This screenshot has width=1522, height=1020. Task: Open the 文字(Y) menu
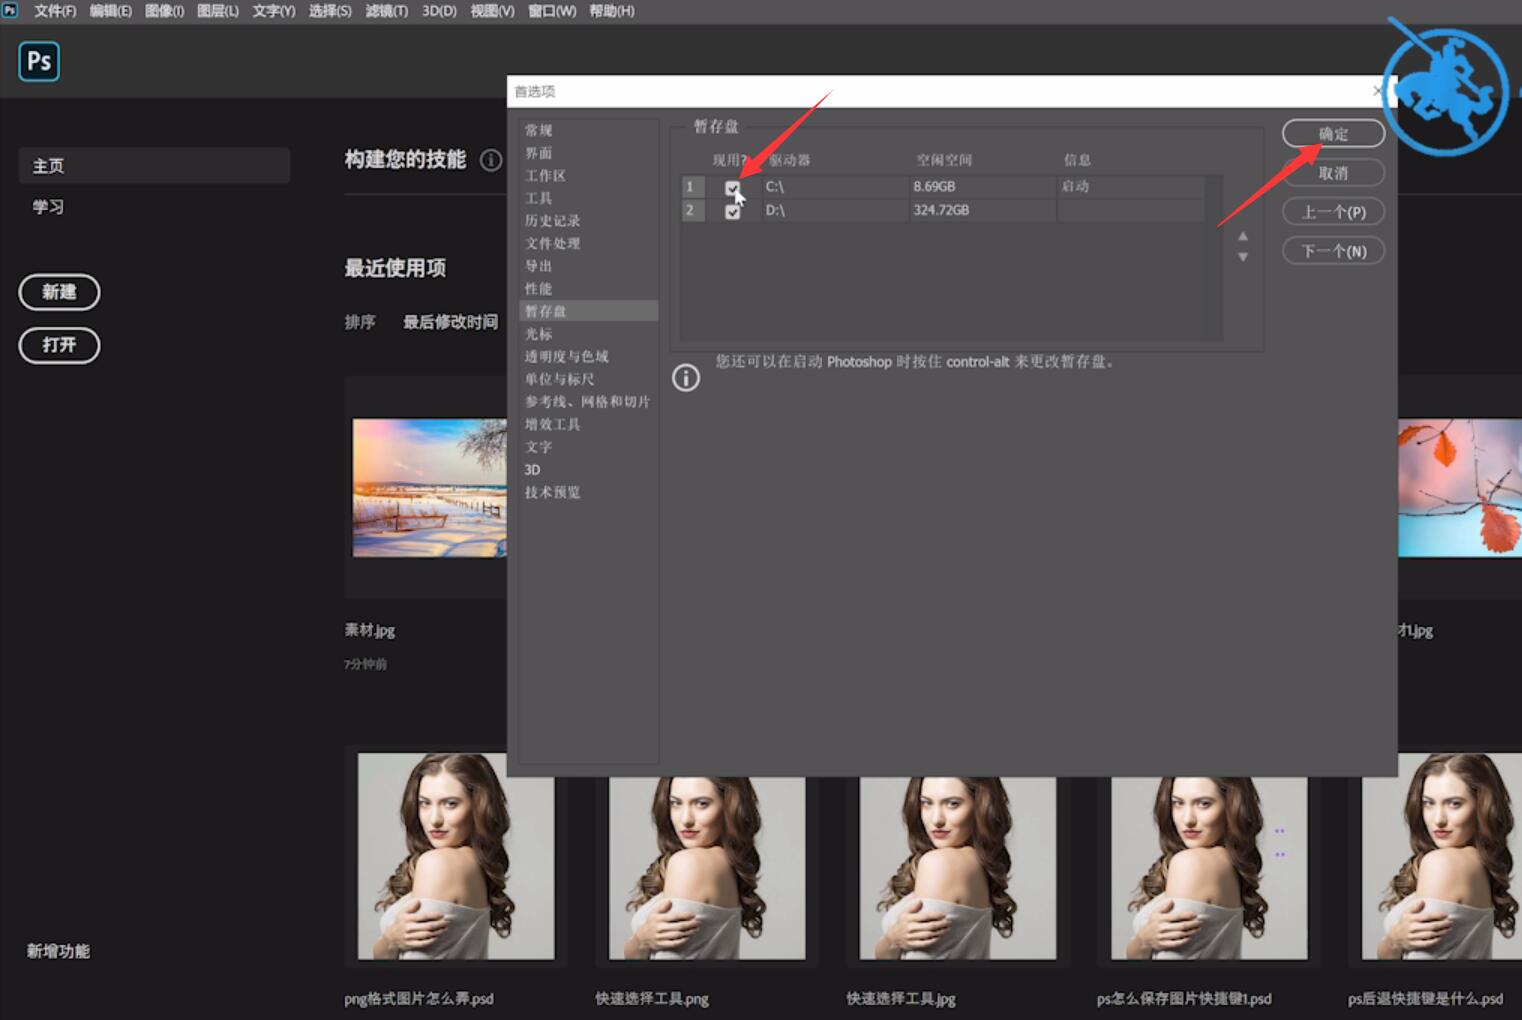[273, 11]
